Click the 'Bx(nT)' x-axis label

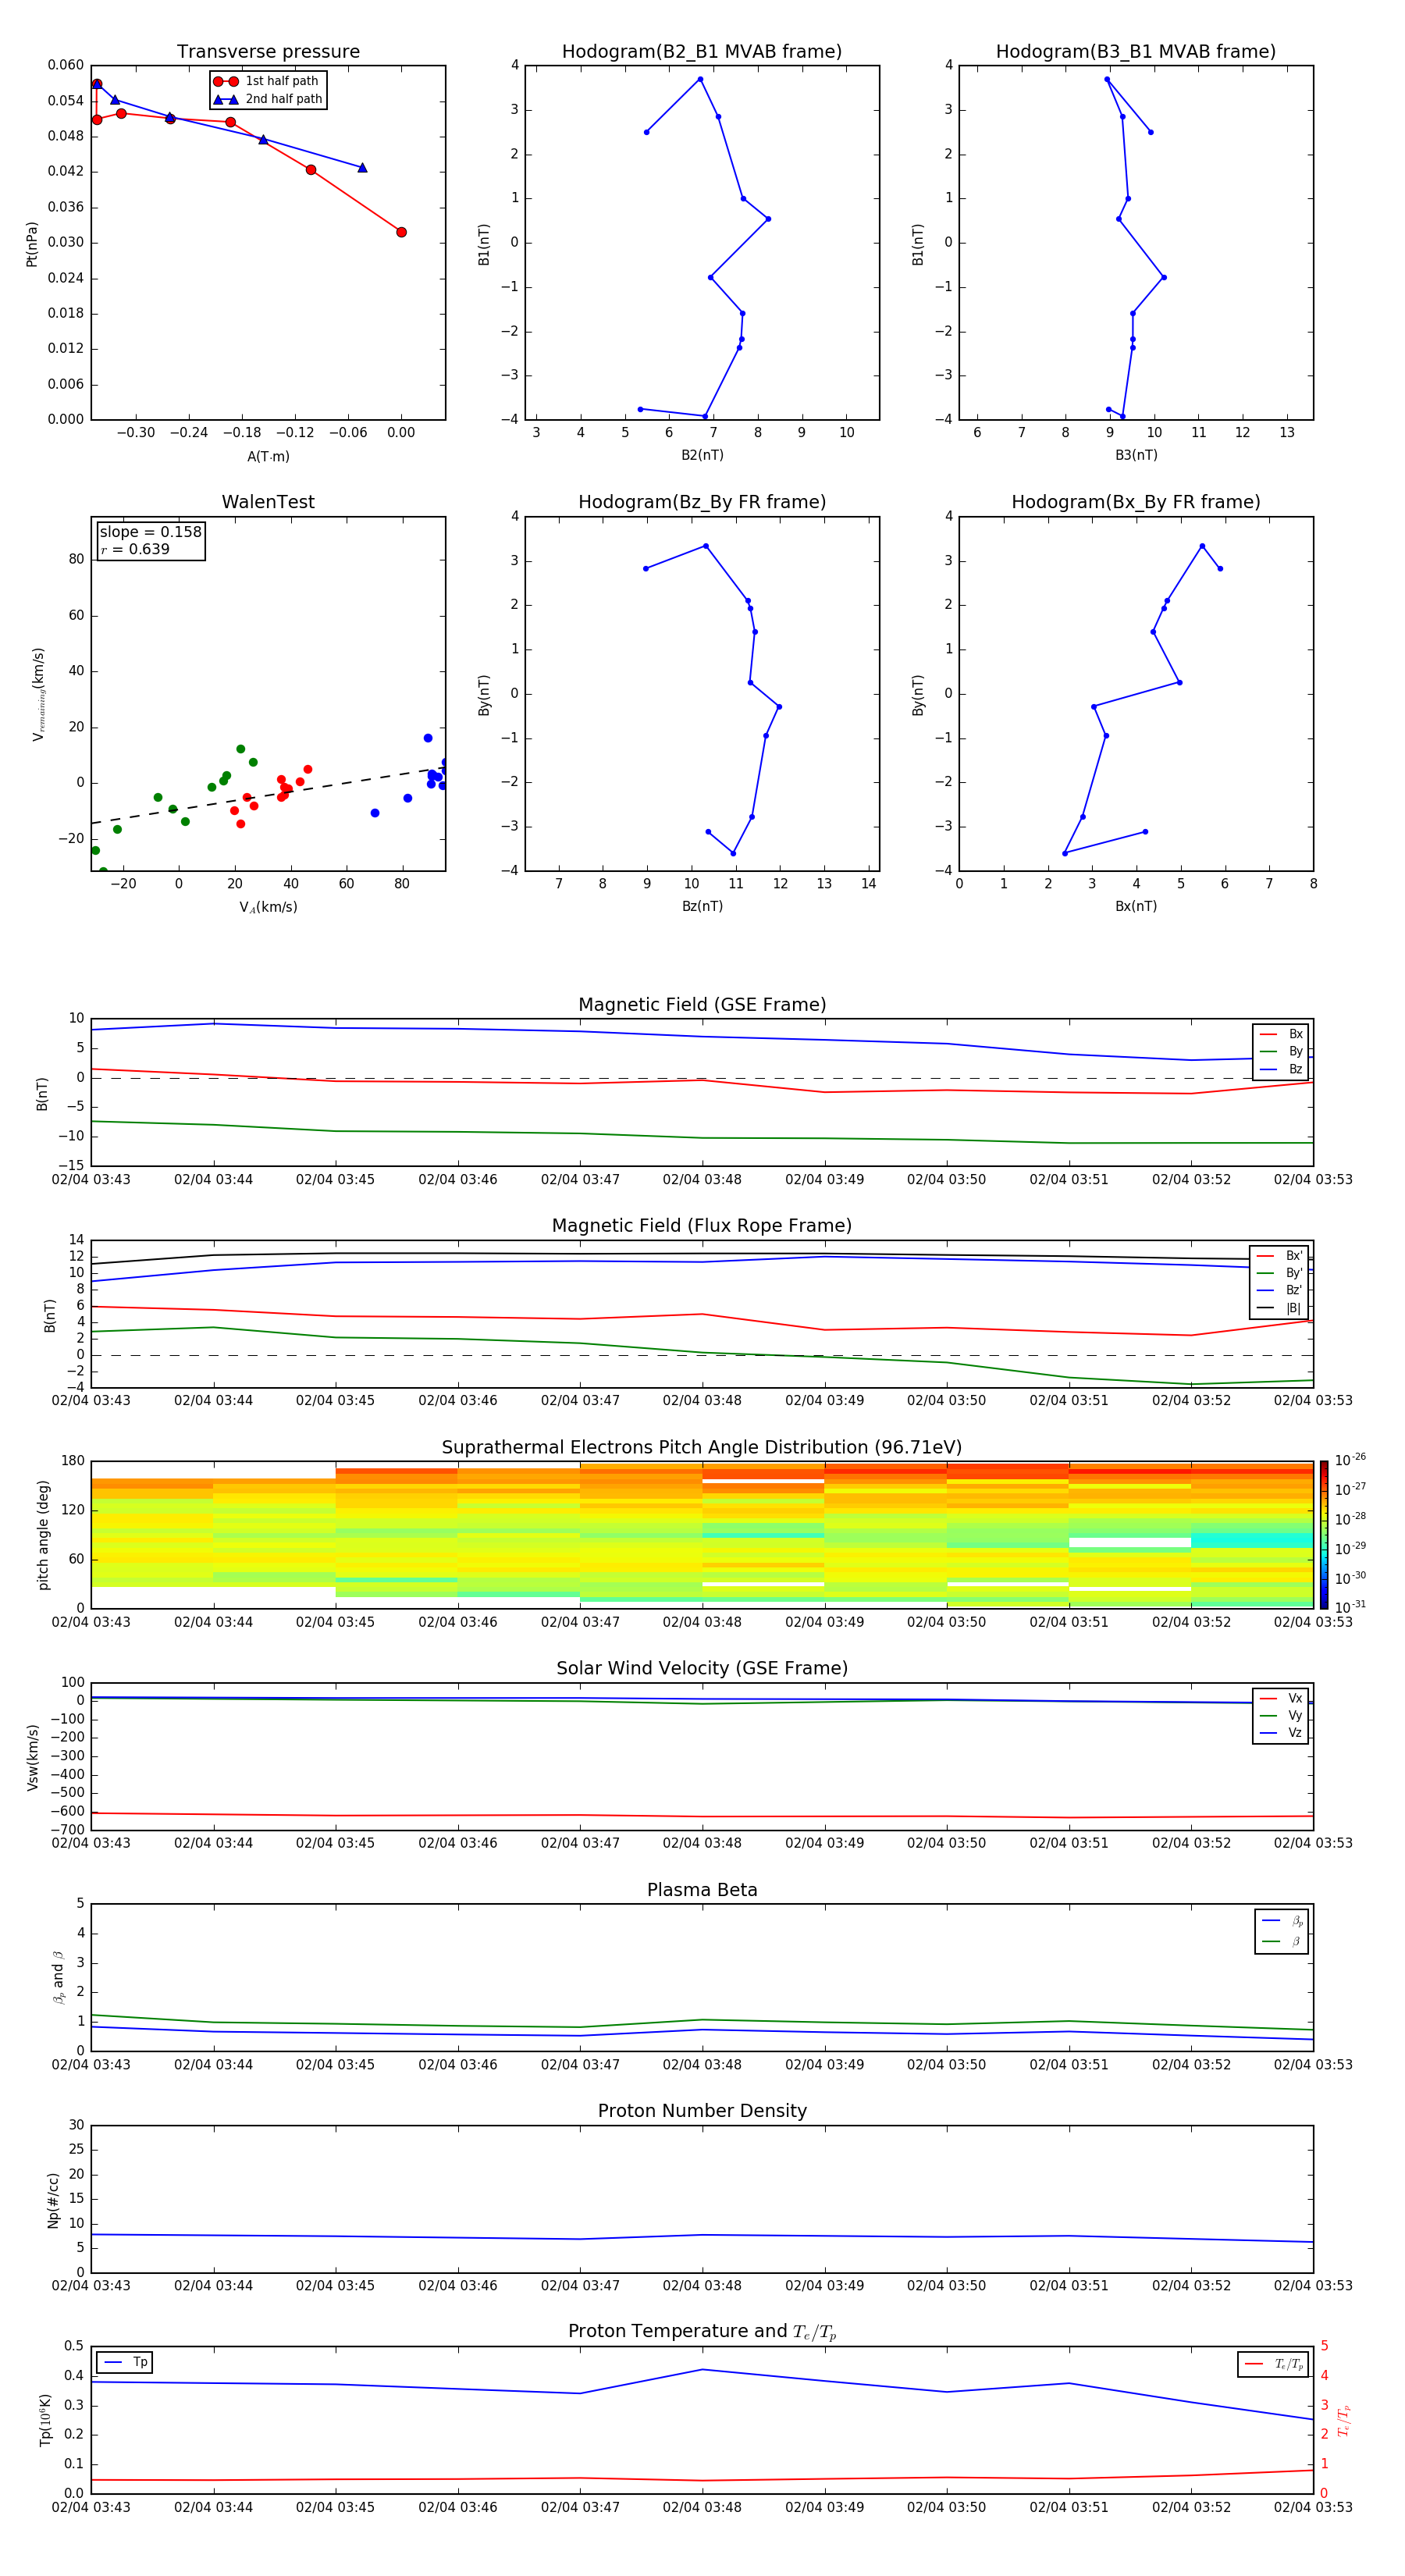pyautogui.click(x=1136, y=906)
